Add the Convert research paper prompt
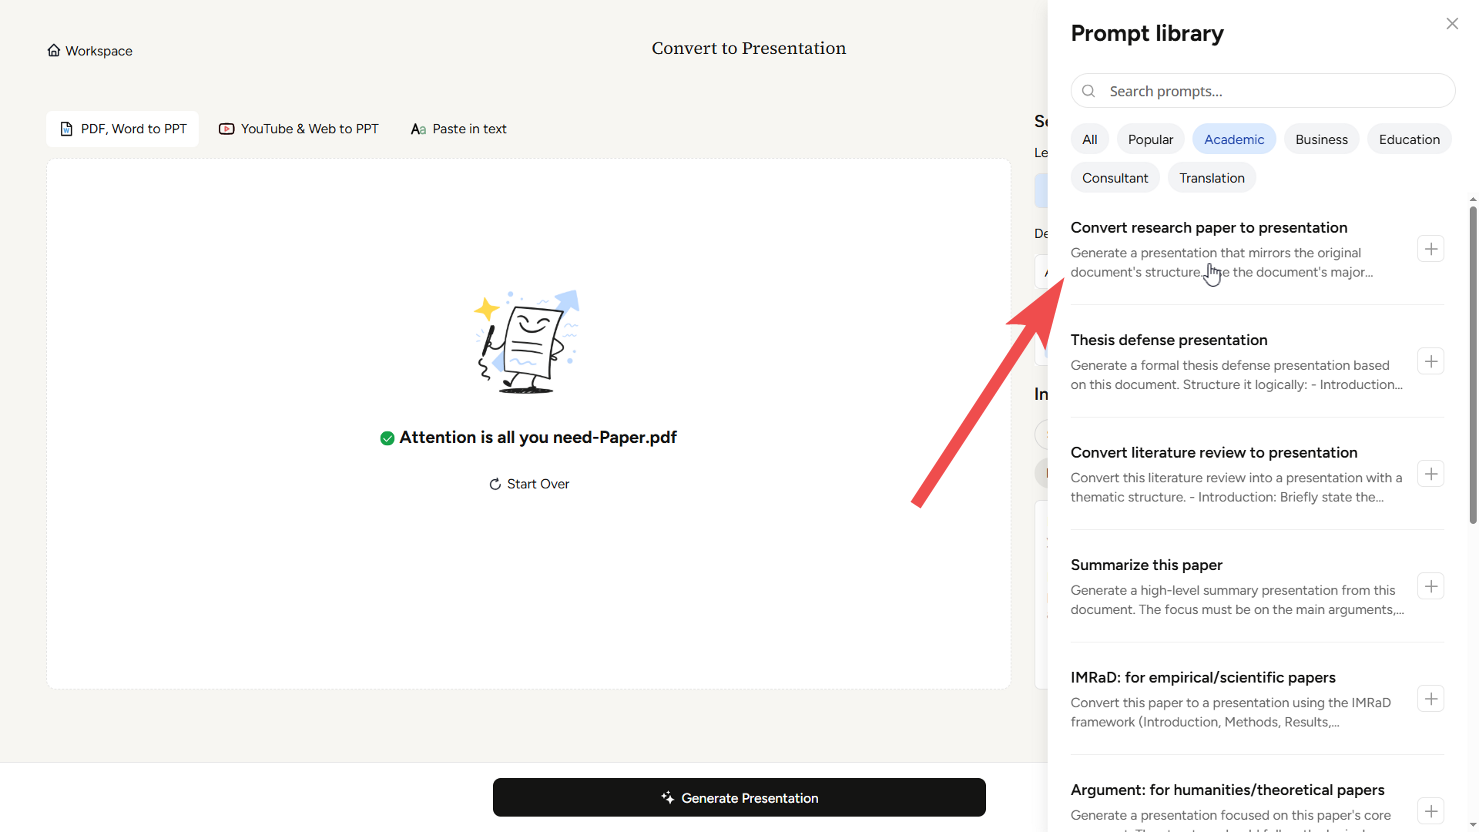Image resolution: width=1479 pixels, height=832 pixels. pyautogui.click(x=1430, y=249)
